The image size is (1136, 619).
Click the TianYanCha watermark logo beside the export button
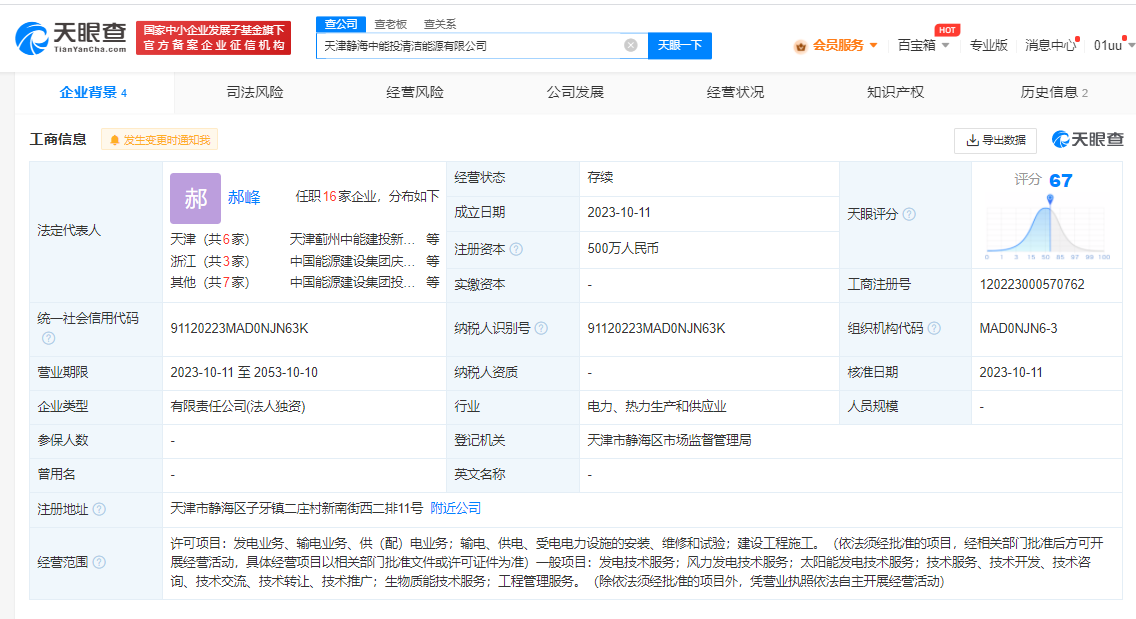1087,139
